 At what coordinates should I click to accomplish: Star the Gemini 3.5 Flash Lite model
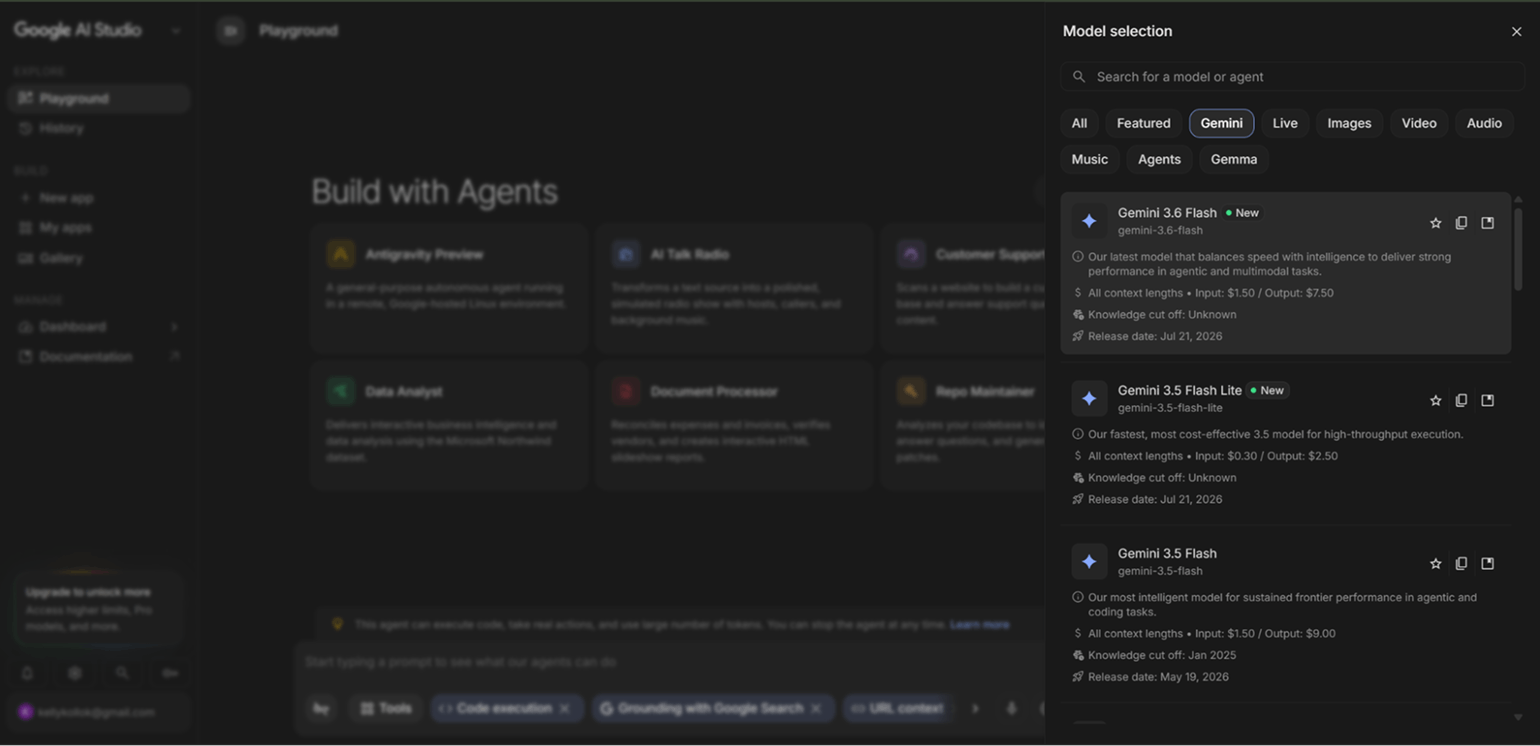click(x=1436, y=400)
